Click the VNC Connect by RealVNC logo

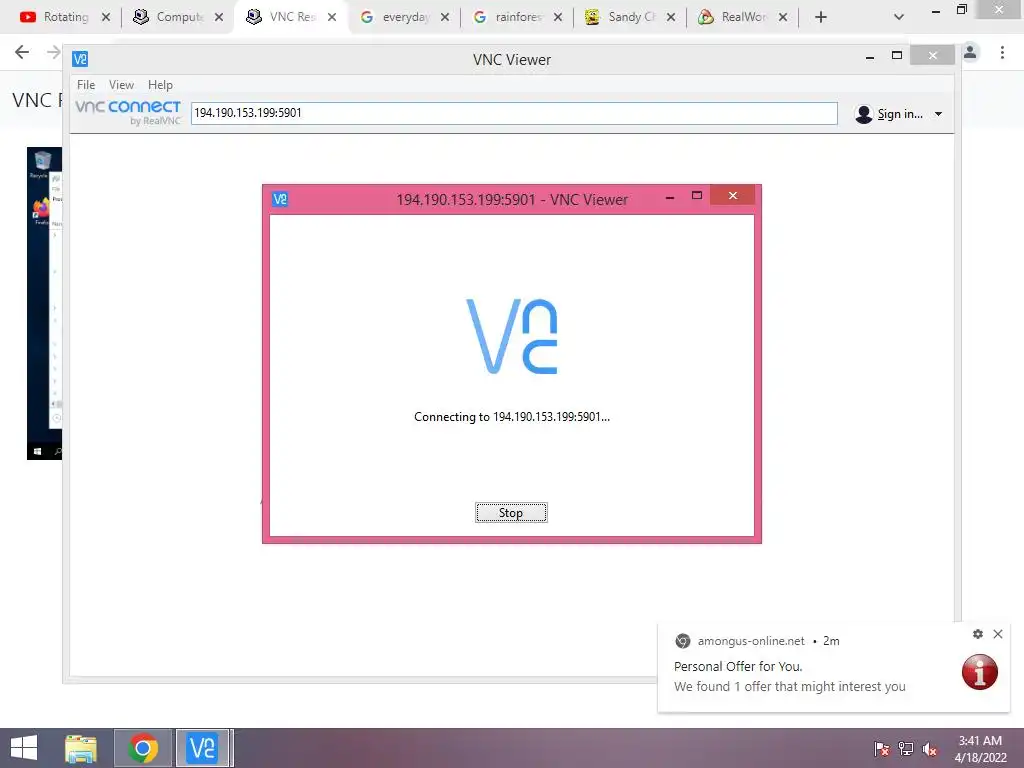[x=128, y=112]
